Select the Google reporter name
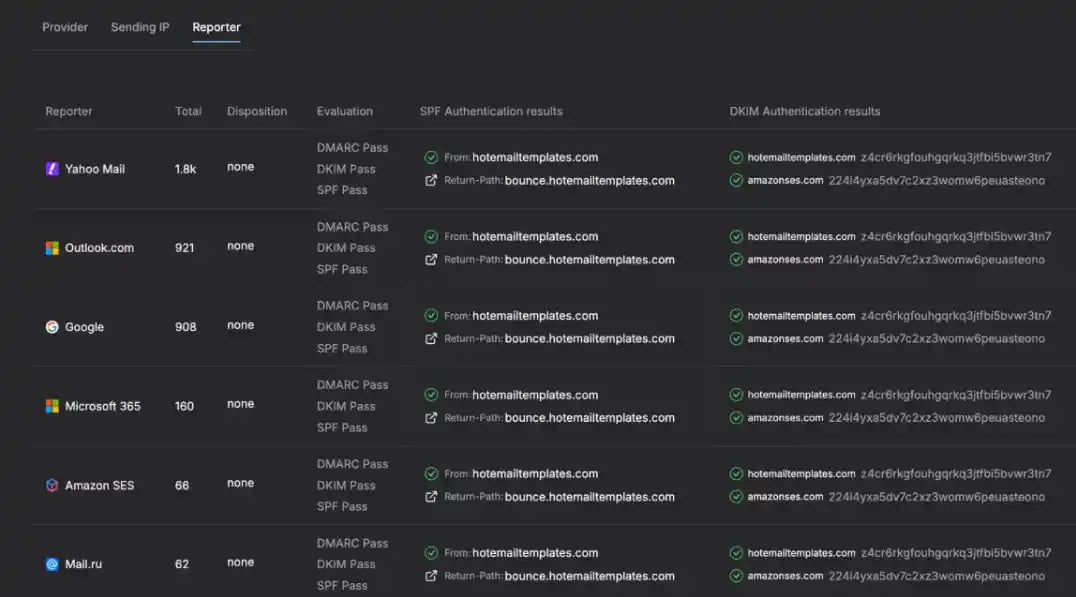This screenshot has width=1076, height=597. coord(84,327)
